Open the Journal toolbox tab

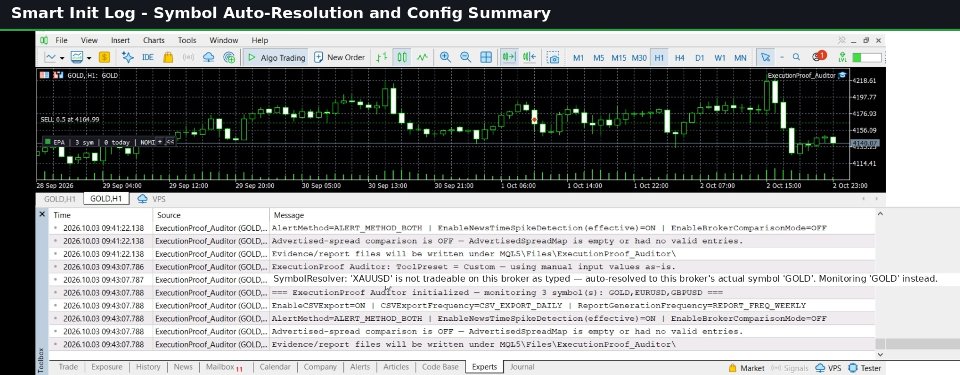(522, 367)
